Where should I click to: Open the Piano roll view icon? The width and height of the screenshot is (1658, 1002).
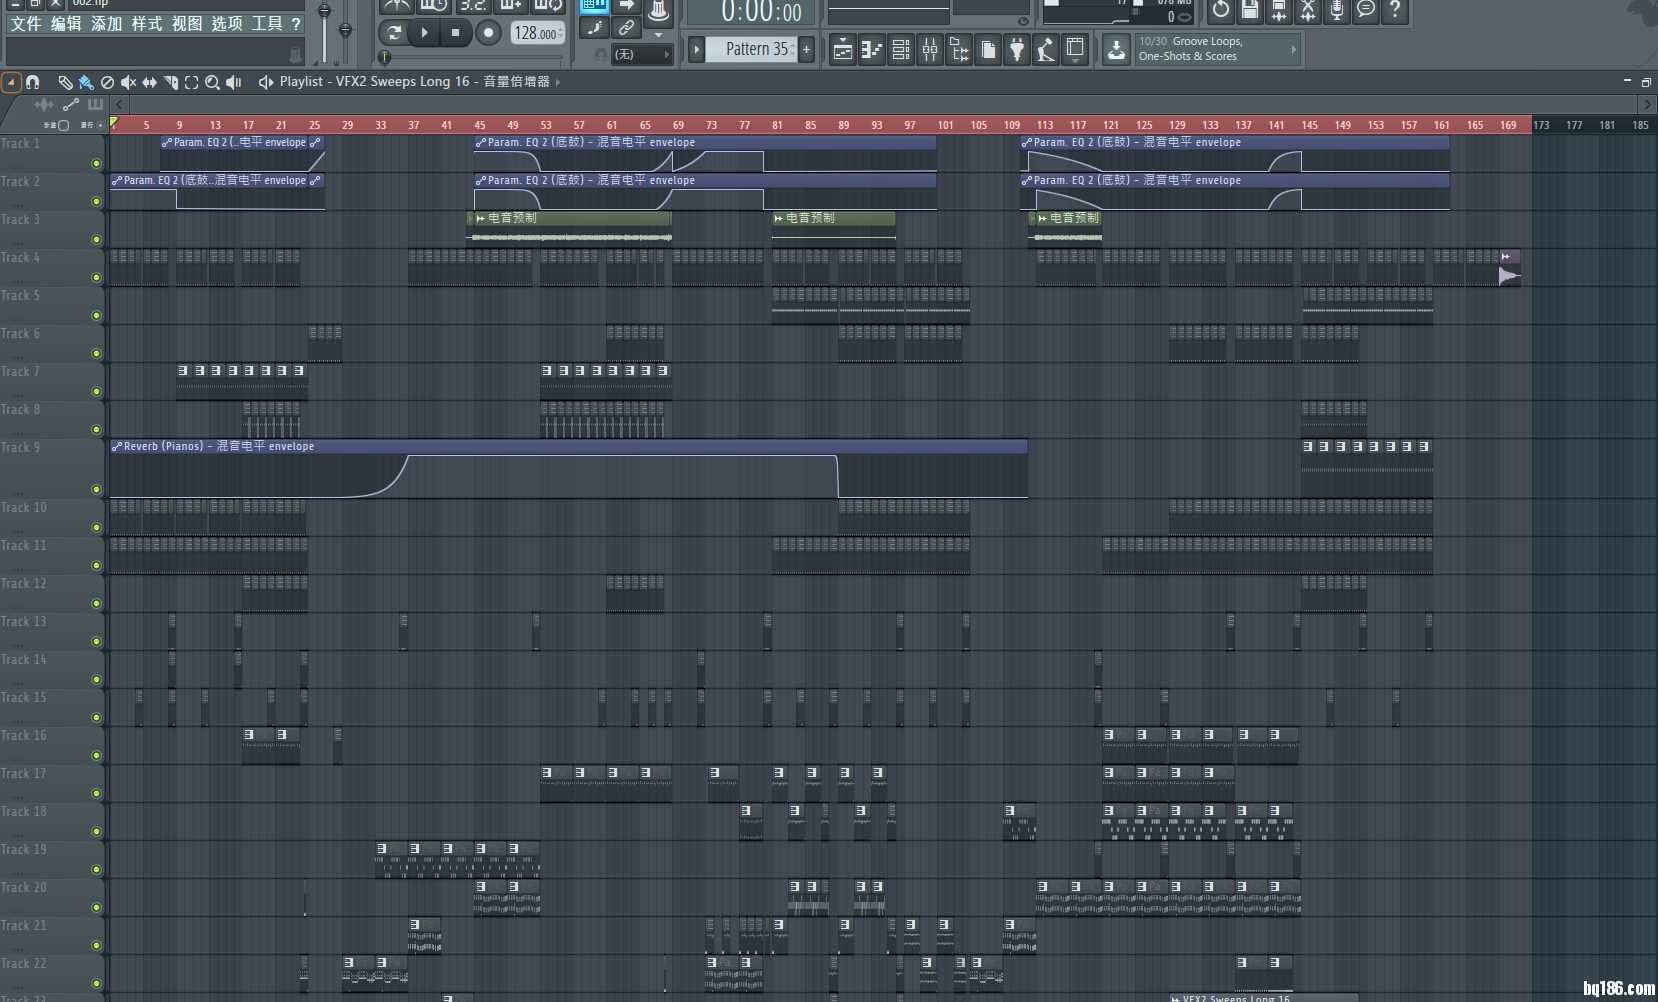872,50
